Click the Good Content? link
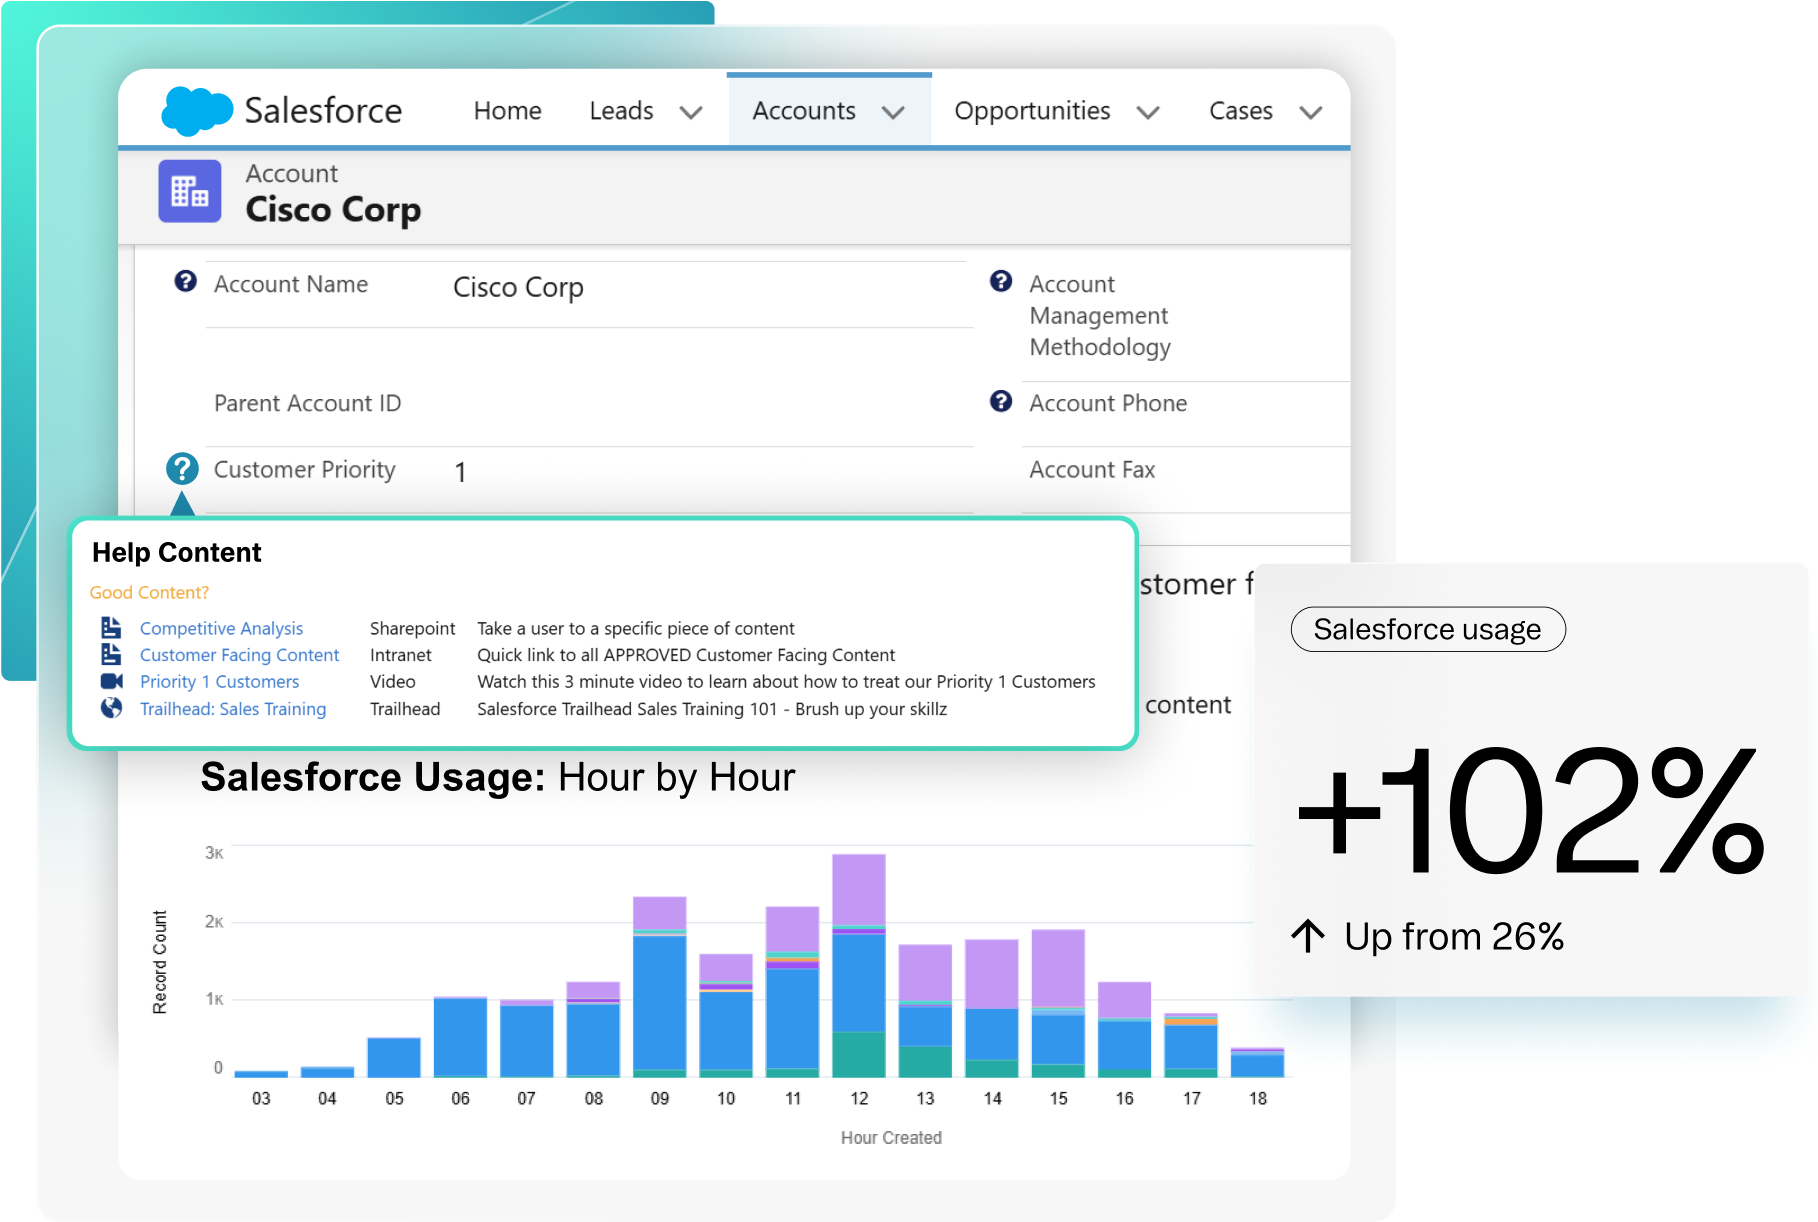This screenshot has height=1222, width=1818. click(x=149, y=592)
